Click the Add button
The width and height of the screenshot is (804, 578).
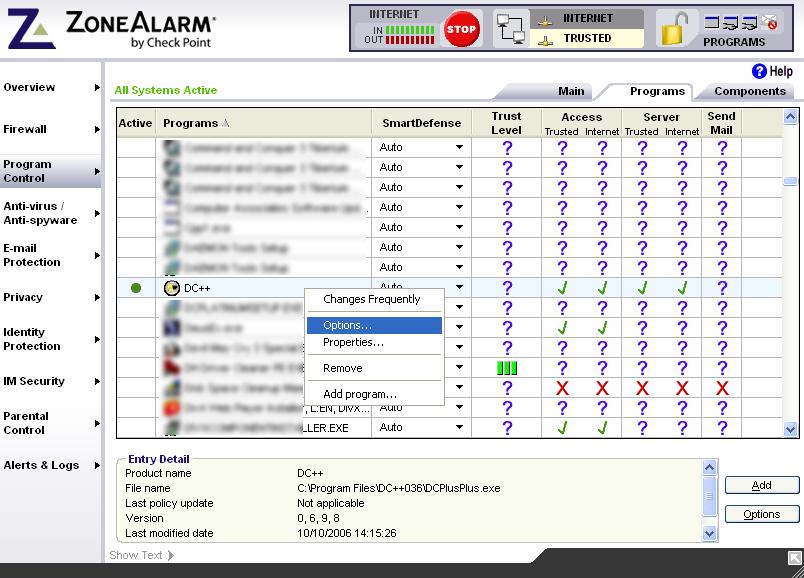coord(761,485)
